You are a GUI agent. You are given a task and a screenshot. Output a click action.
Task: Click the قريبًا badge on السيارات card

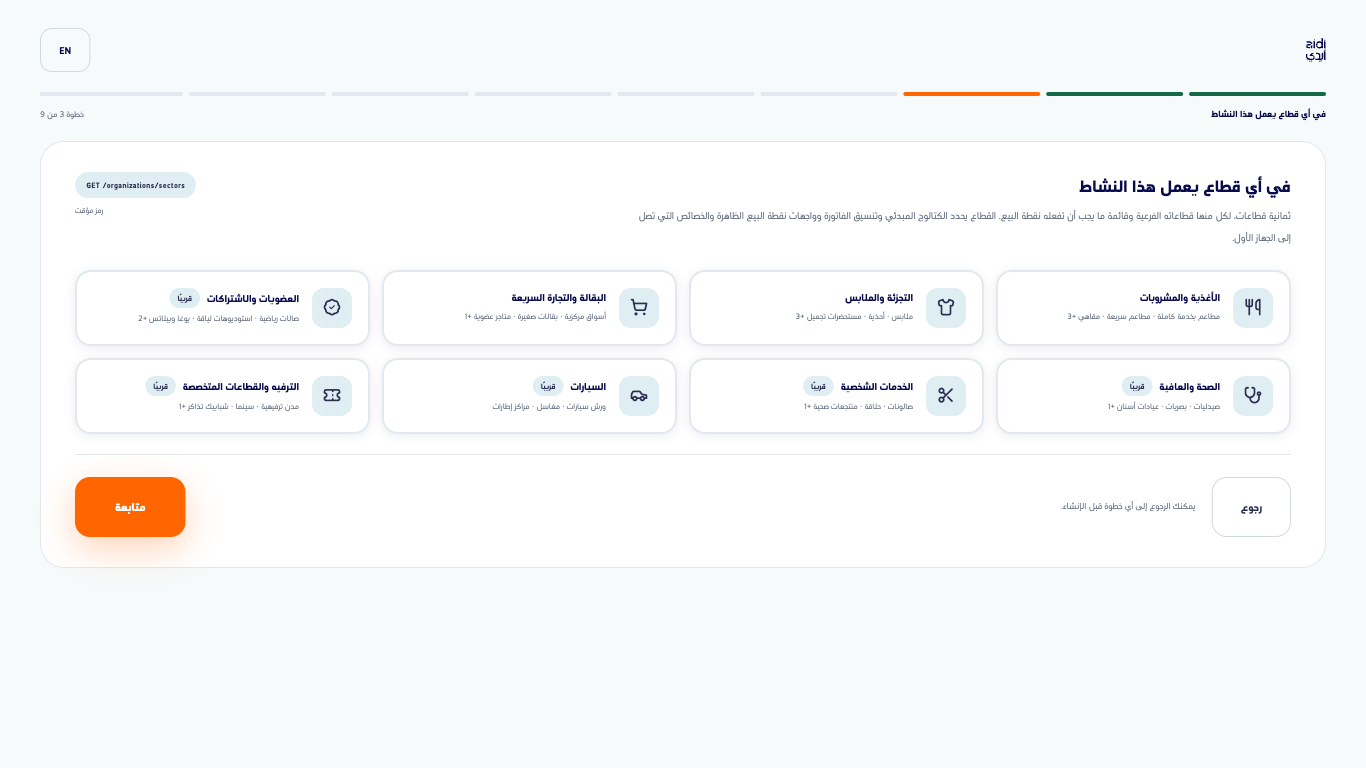[548, 386]
